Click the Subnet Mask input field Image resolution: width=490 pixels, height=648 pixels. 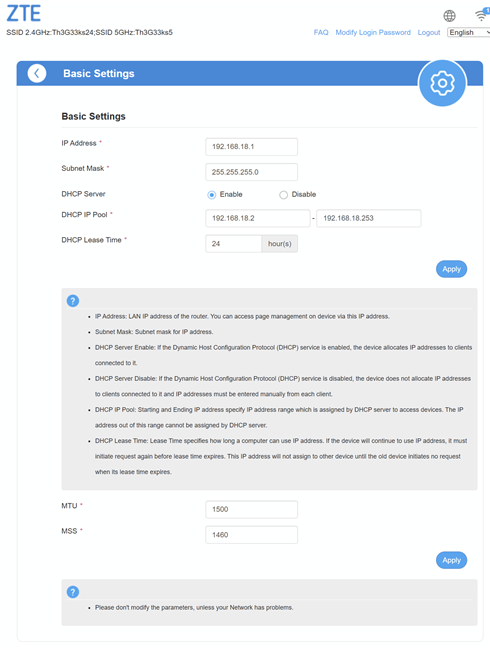click(252, 172)
